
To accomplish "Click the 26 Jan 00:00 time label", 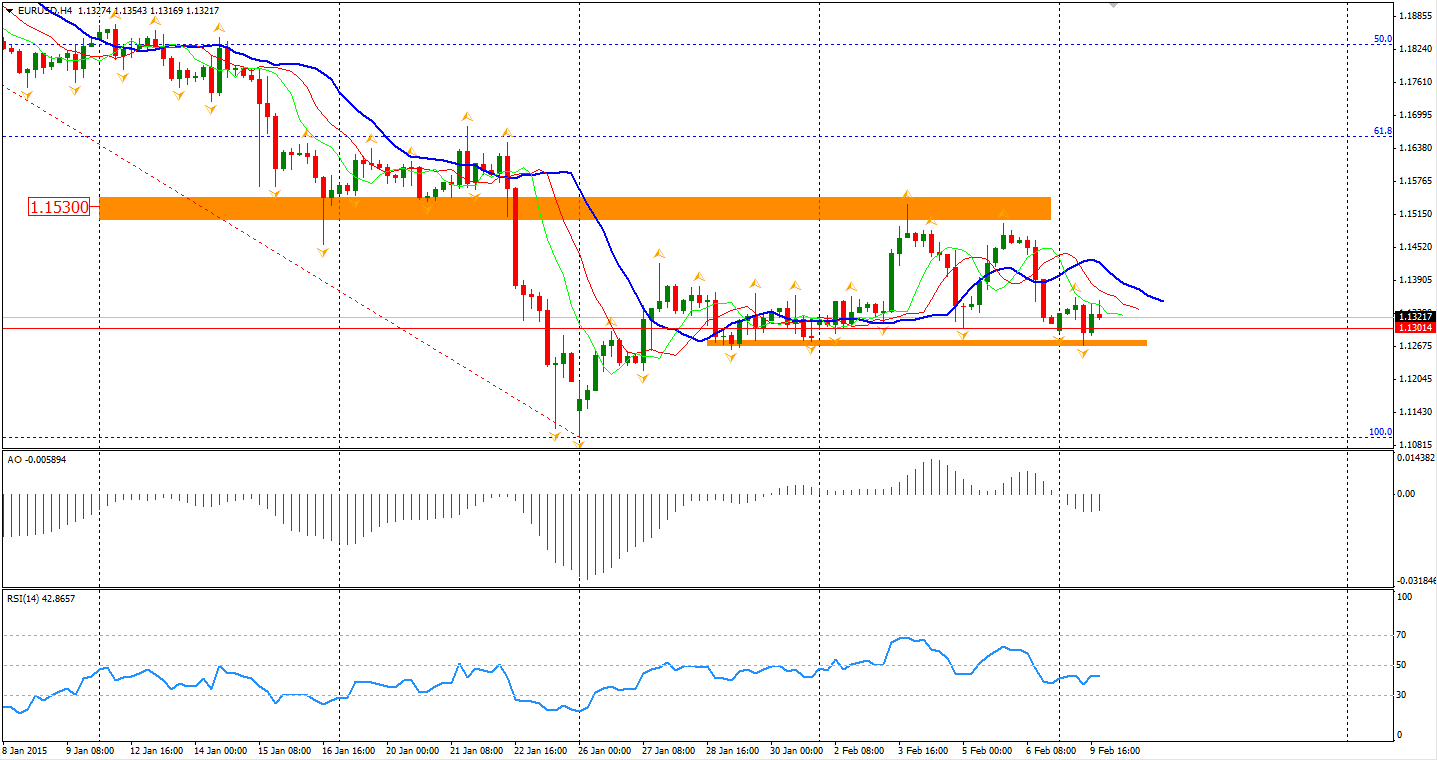I will click(x=604, y=749).
